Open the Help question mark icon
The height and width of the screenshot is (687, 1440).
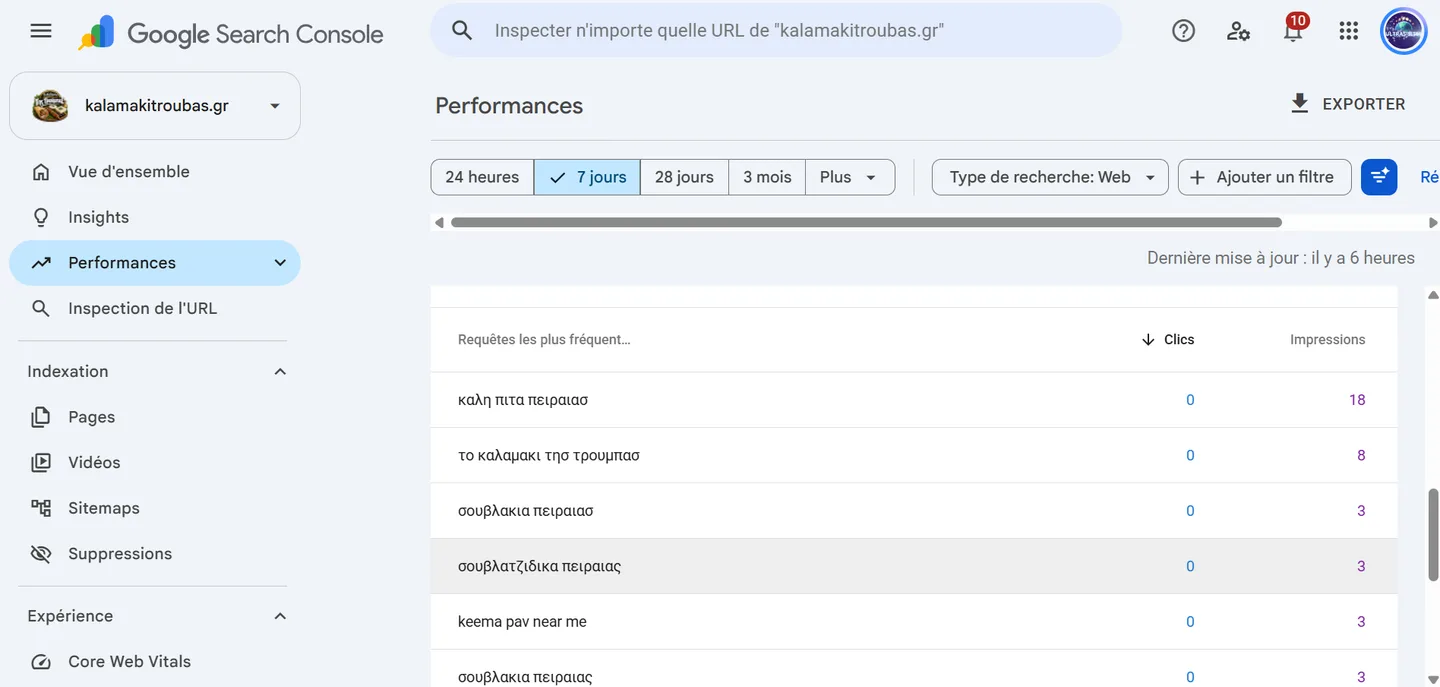pyautogui.click(x=1183, y=31)
